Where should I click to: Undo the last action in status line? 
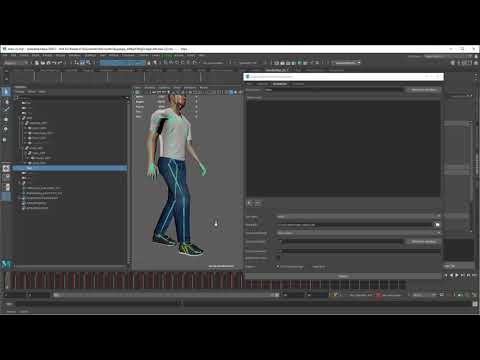[x=54, y=63]
